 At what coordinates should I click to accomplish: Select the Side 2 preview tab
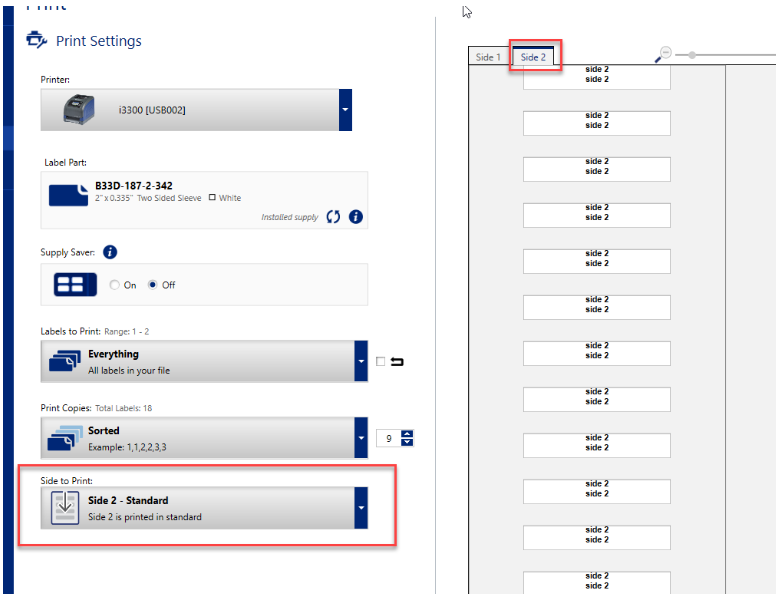(x=533, y=57)
